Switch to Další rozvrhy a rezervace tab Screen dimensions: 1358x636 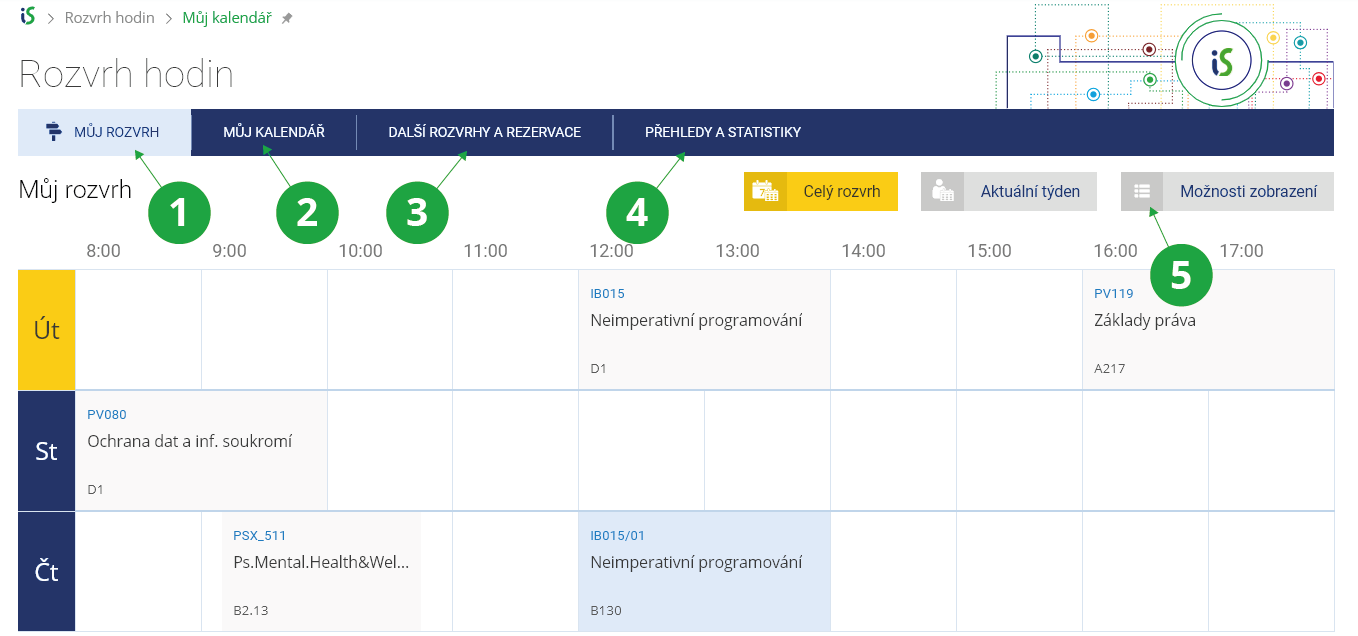484,132
